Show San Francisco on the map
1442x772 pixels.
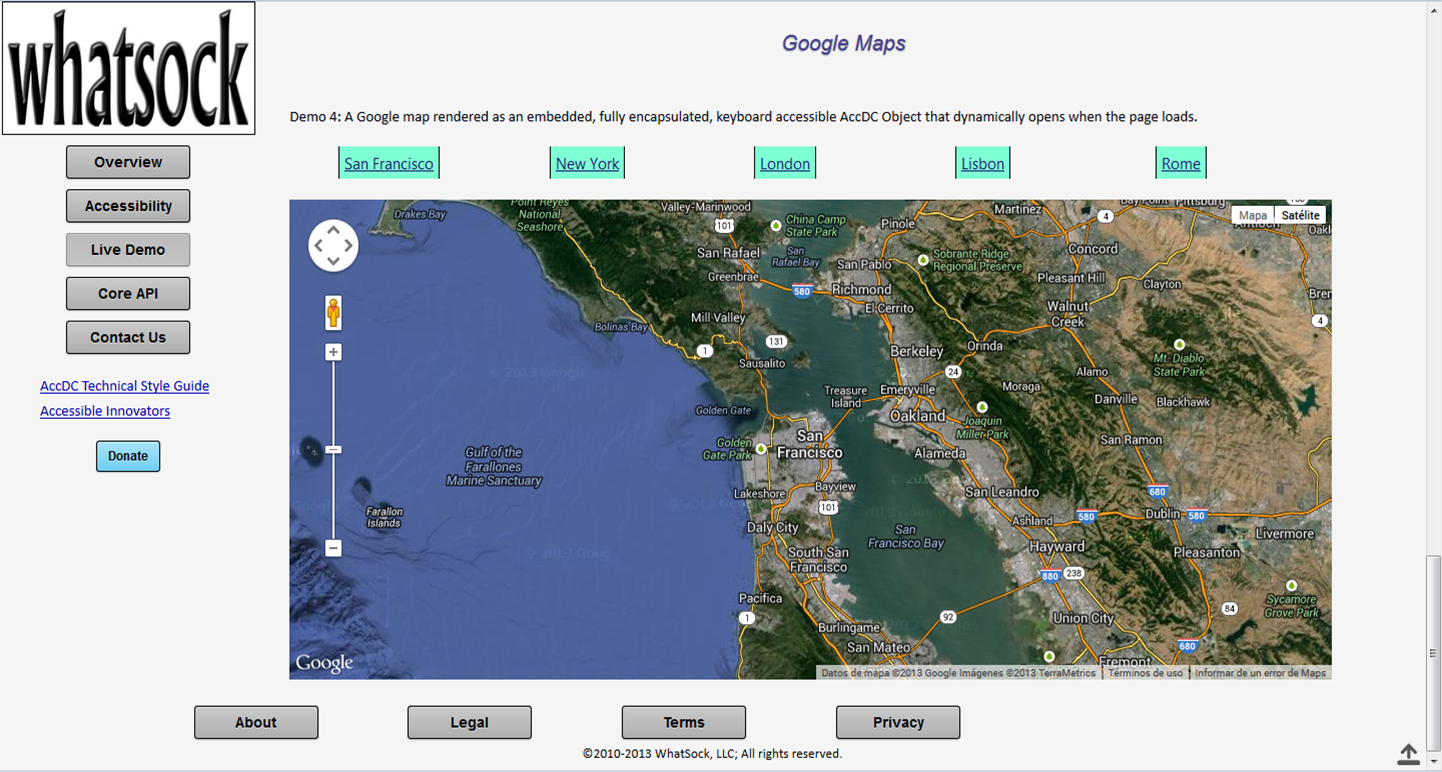click(389, 163)
